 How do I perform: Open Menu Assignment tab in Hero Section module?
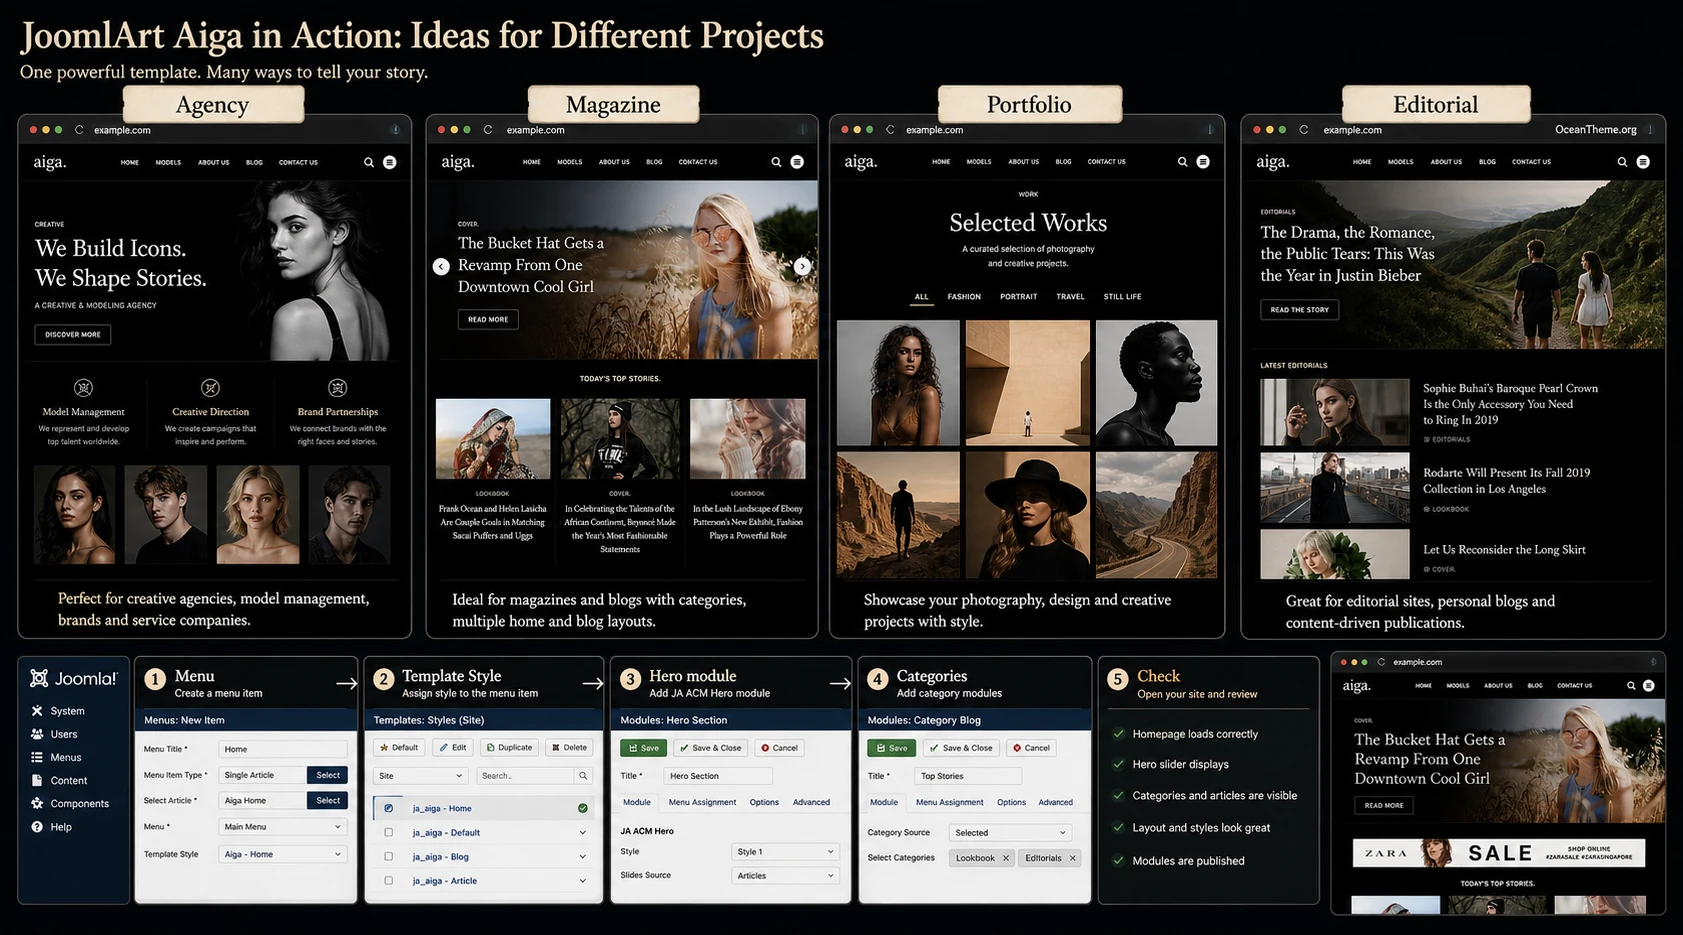click(x=702, y=802)
